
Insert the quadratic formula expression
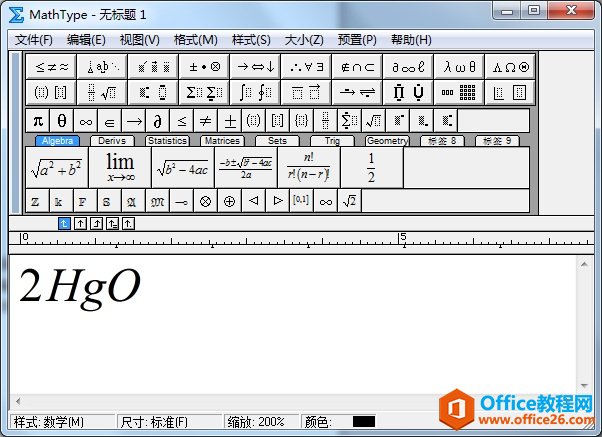[246, 168]
